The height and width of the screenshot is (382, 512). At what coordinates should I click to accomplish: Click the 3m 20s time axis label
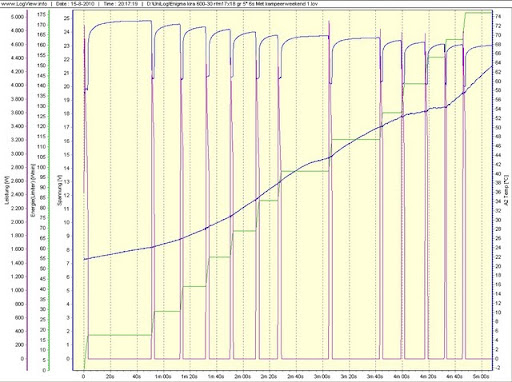click(349, 376)
